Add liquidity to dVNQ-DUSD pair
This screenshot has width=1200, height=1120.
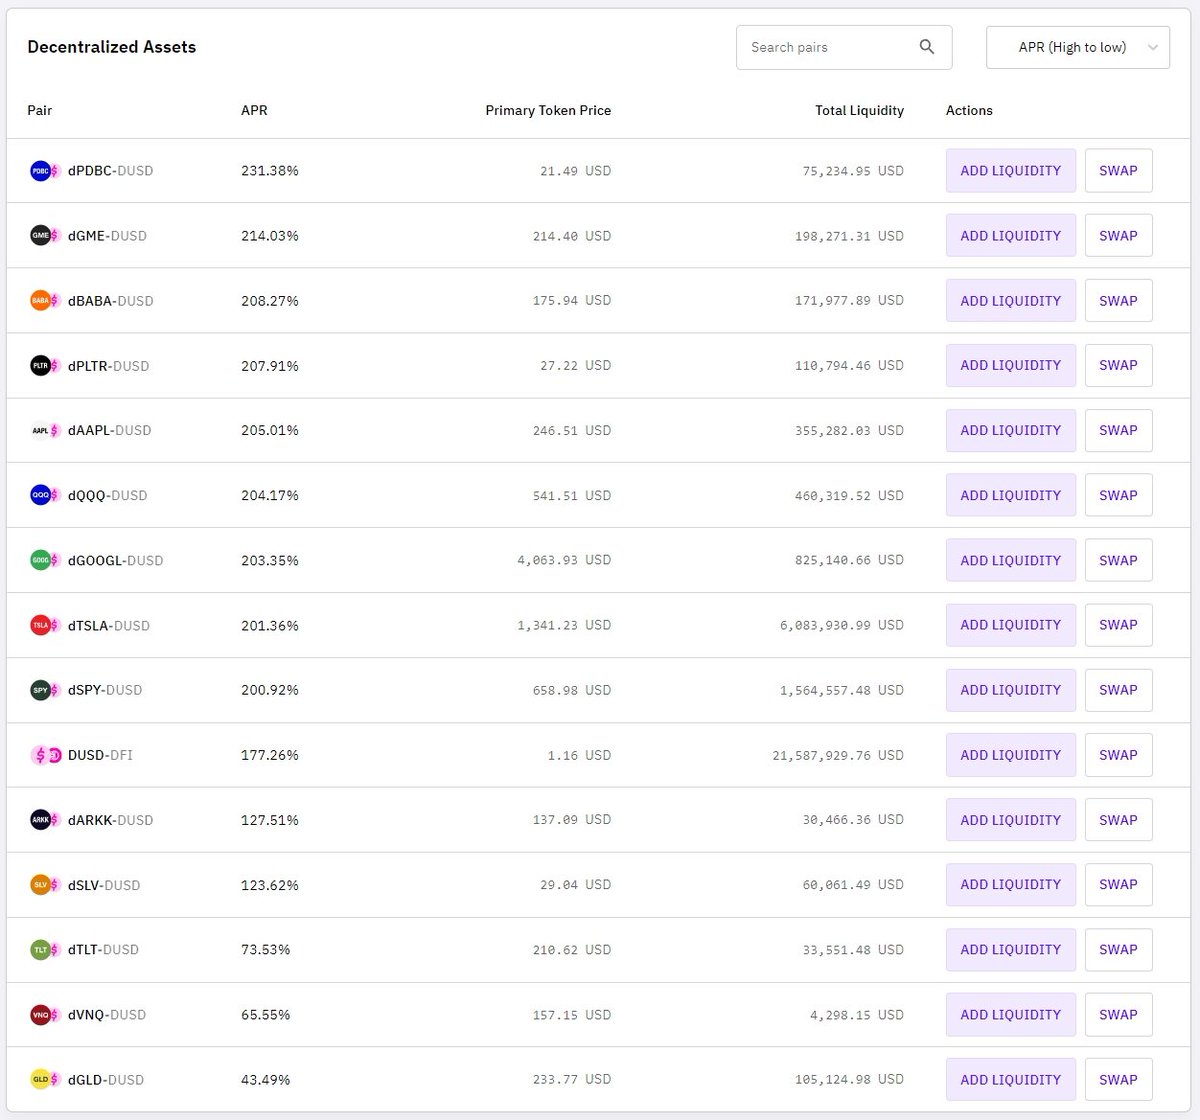tap(1011, 1015)
